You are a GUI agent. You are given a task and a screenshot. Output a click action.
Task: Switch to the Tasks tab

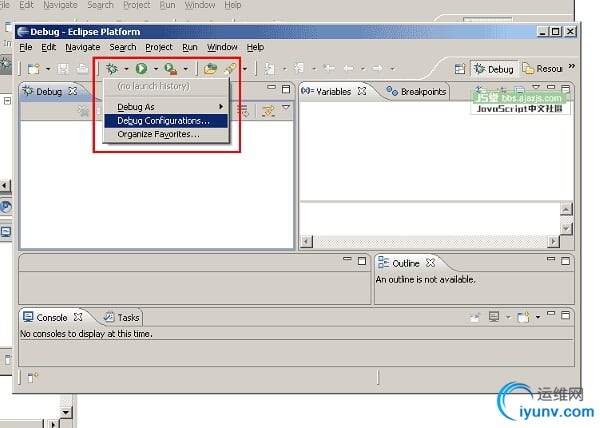[122, 317]
